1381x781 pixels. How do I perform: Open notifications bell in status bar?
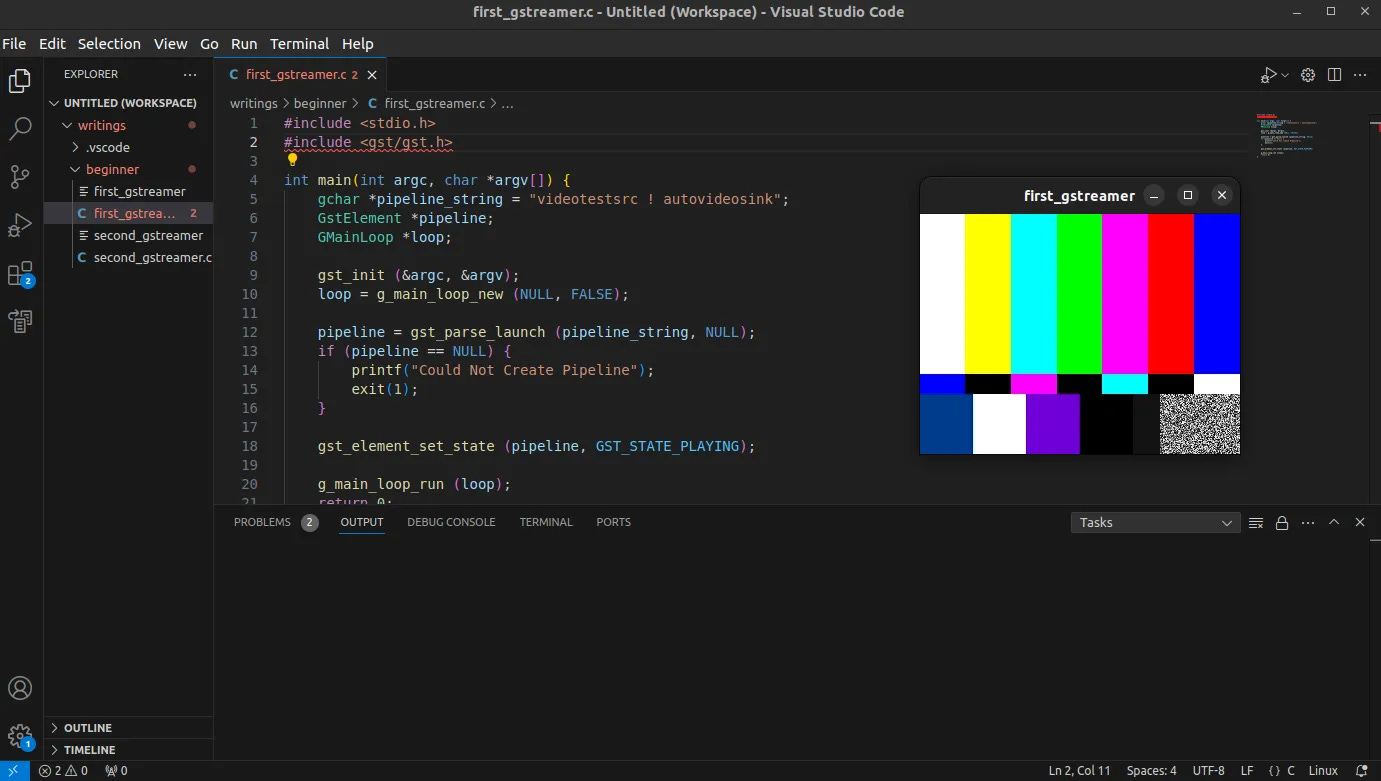[1362, 771]
